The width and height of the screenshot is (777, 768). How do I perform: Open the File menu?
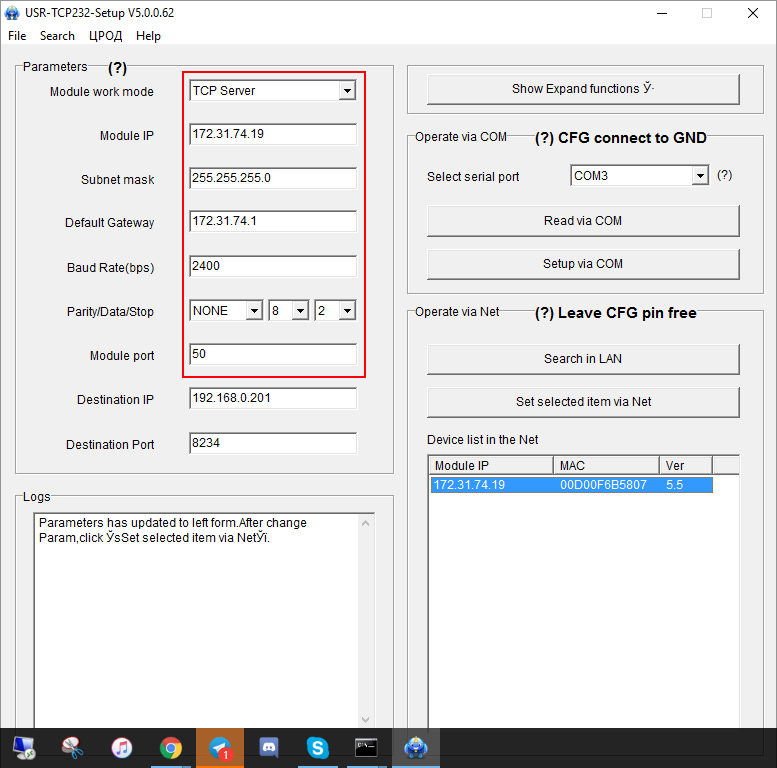pyautogui.click(x=17, y=36)
